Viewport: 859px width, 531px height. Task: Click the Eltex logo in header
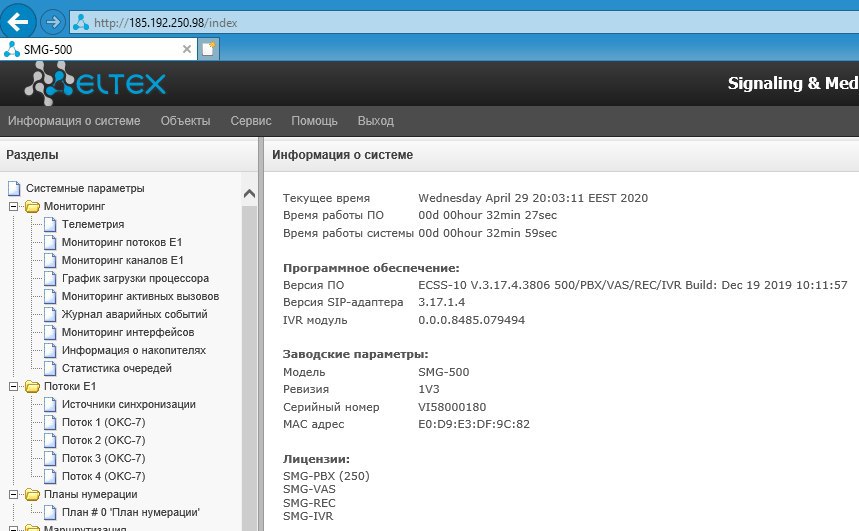95,83
